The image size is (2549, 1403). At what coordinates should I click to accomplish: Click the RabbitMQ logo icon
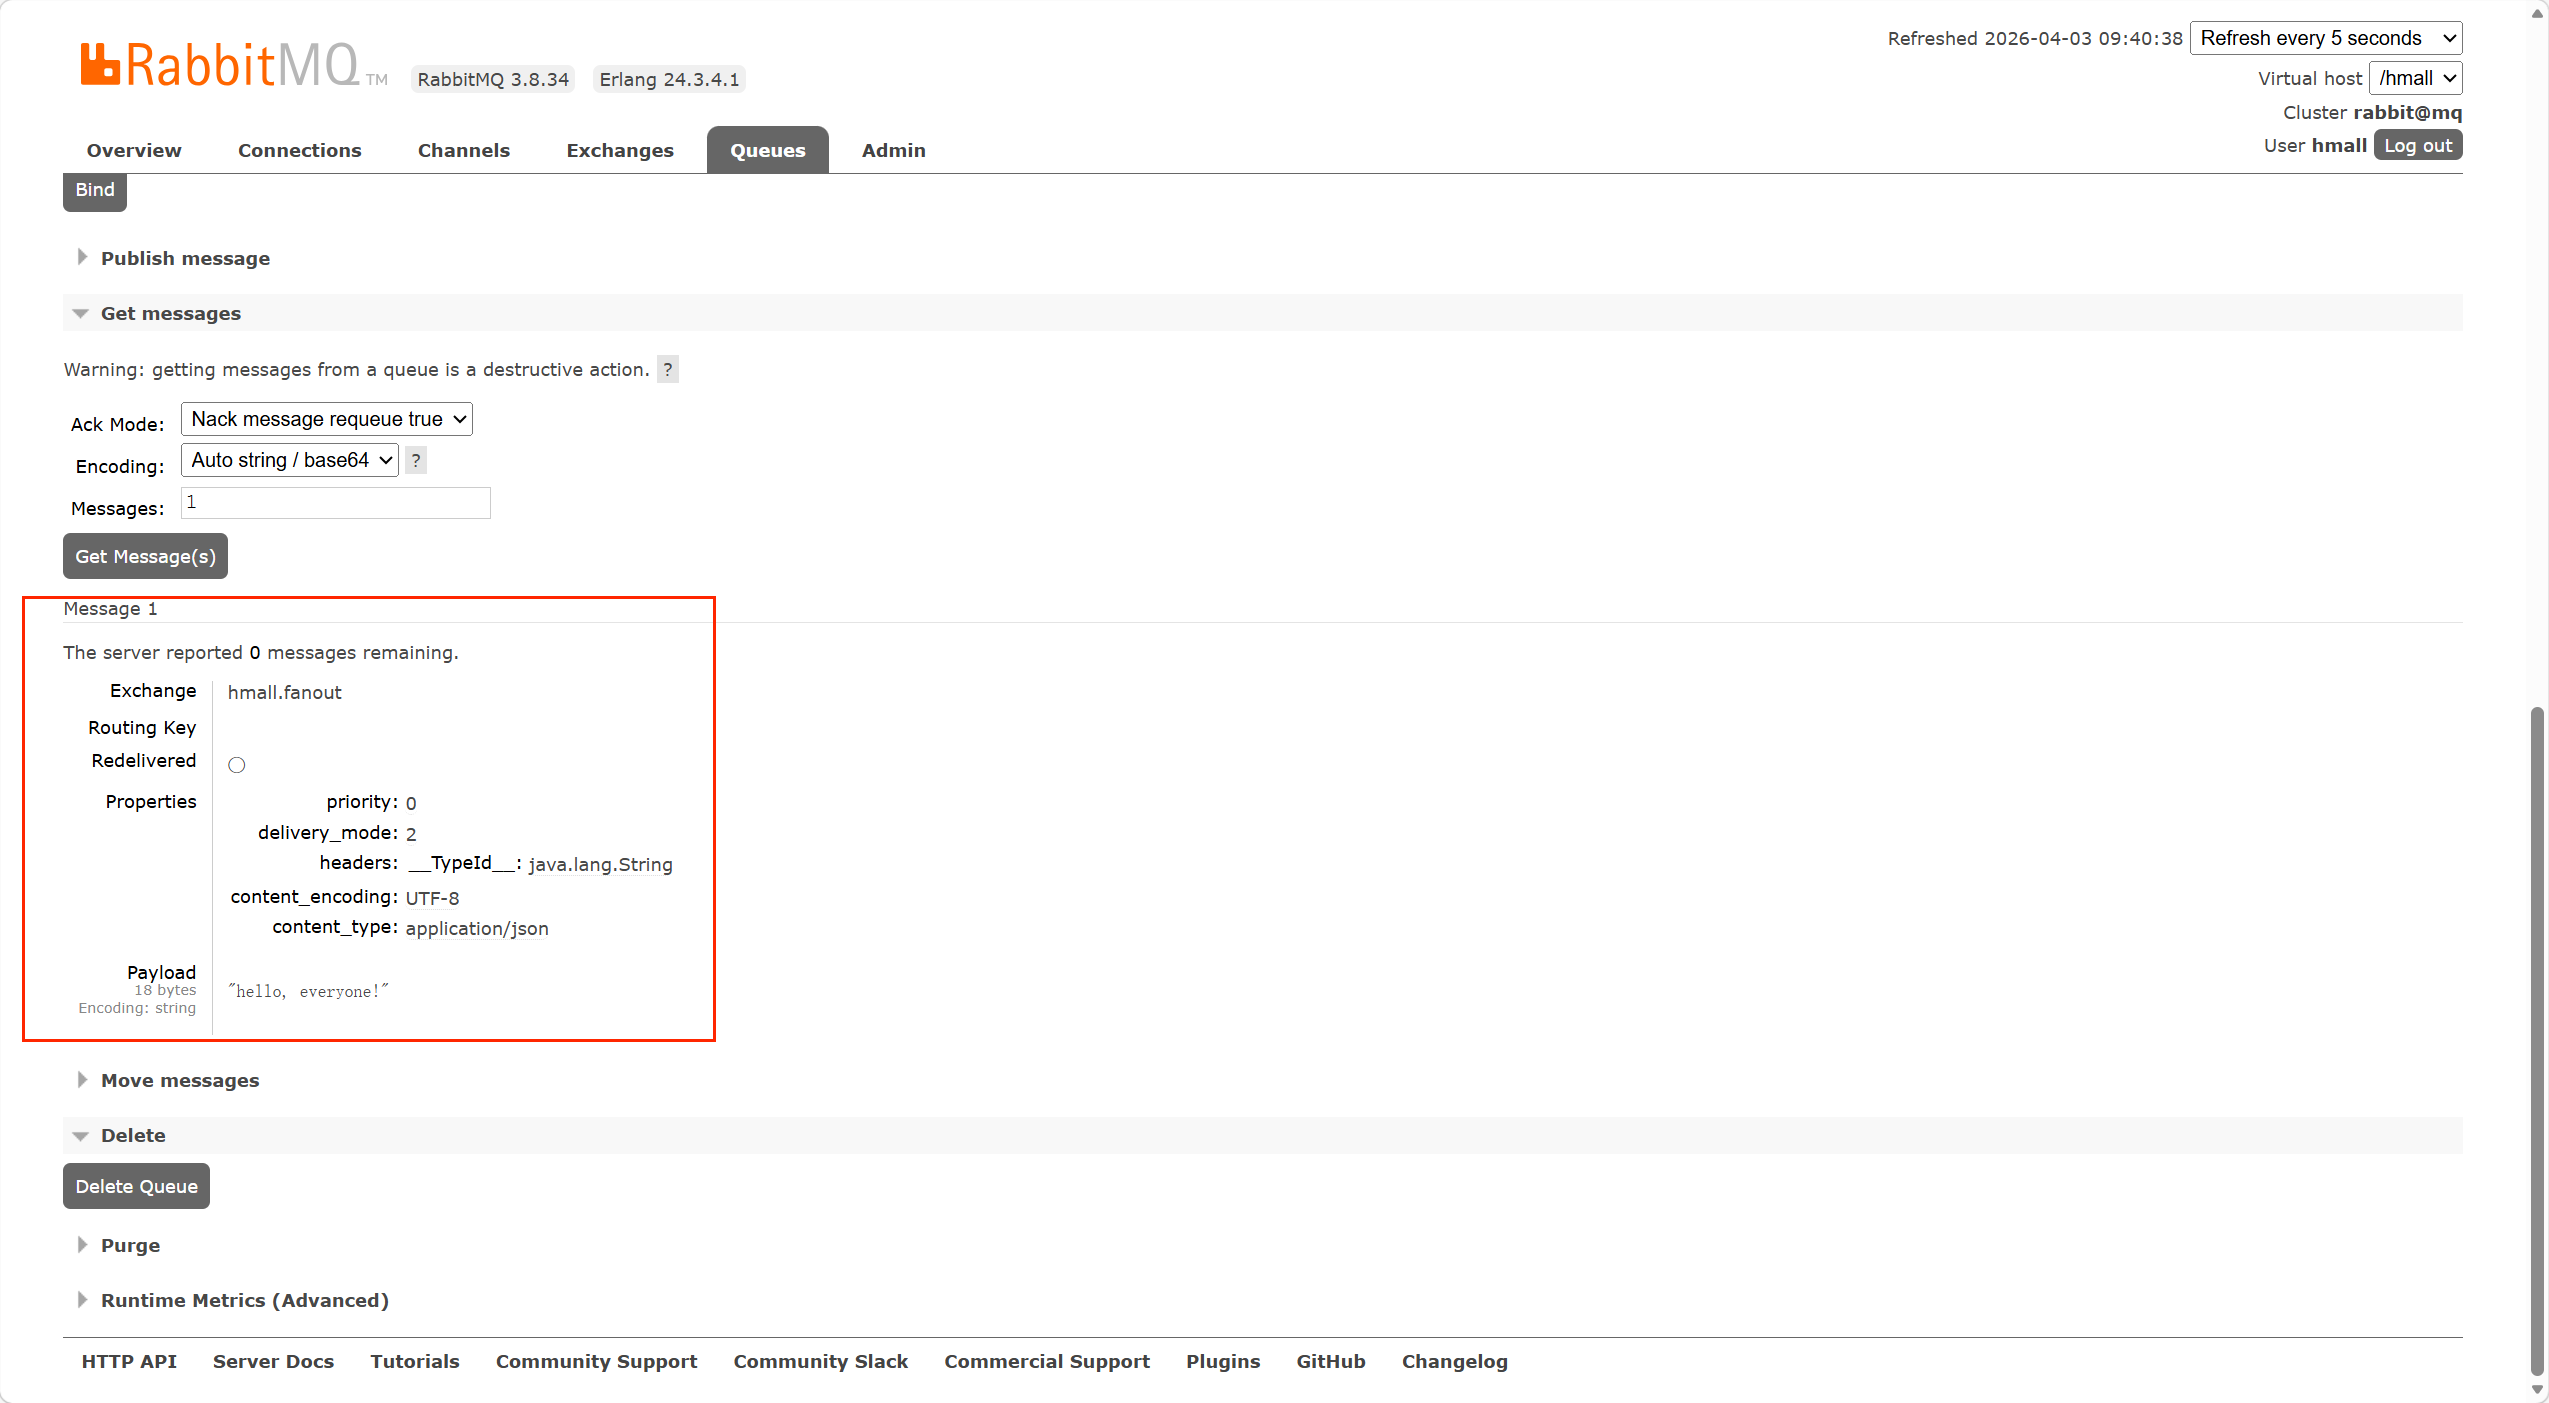(x=100, y=65)
